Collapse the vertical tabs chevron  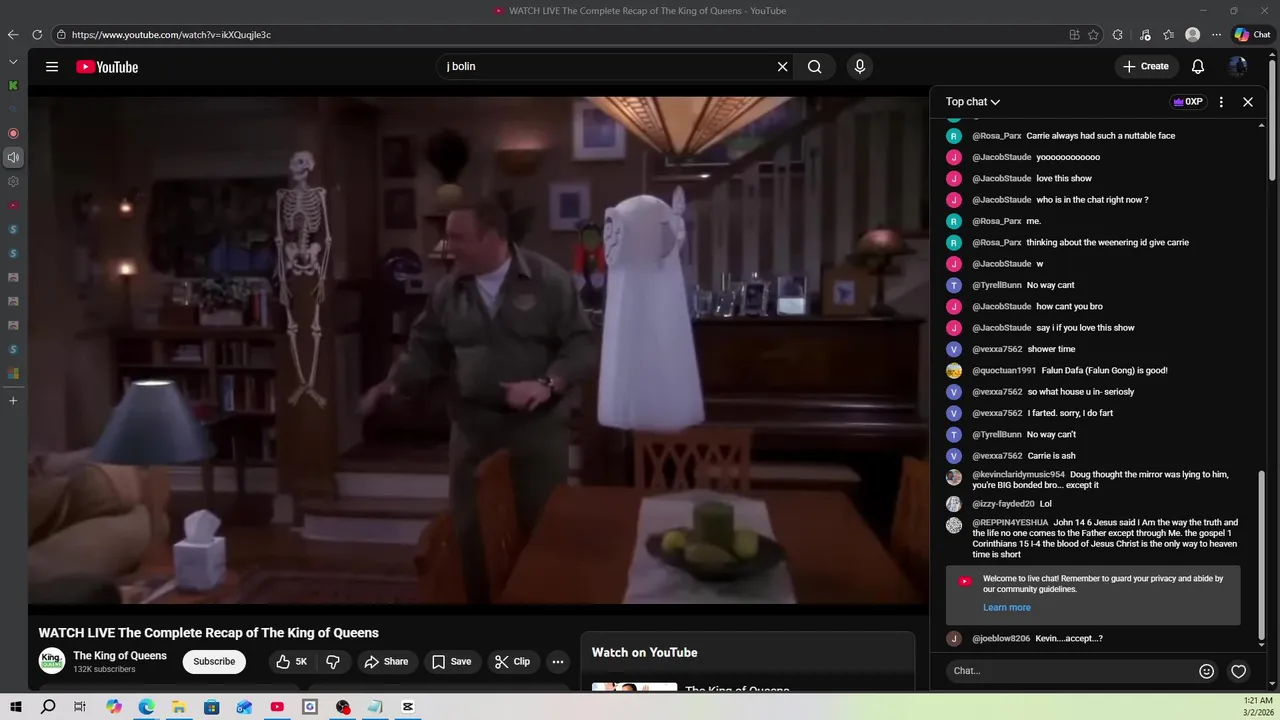(x=13, y=62)
